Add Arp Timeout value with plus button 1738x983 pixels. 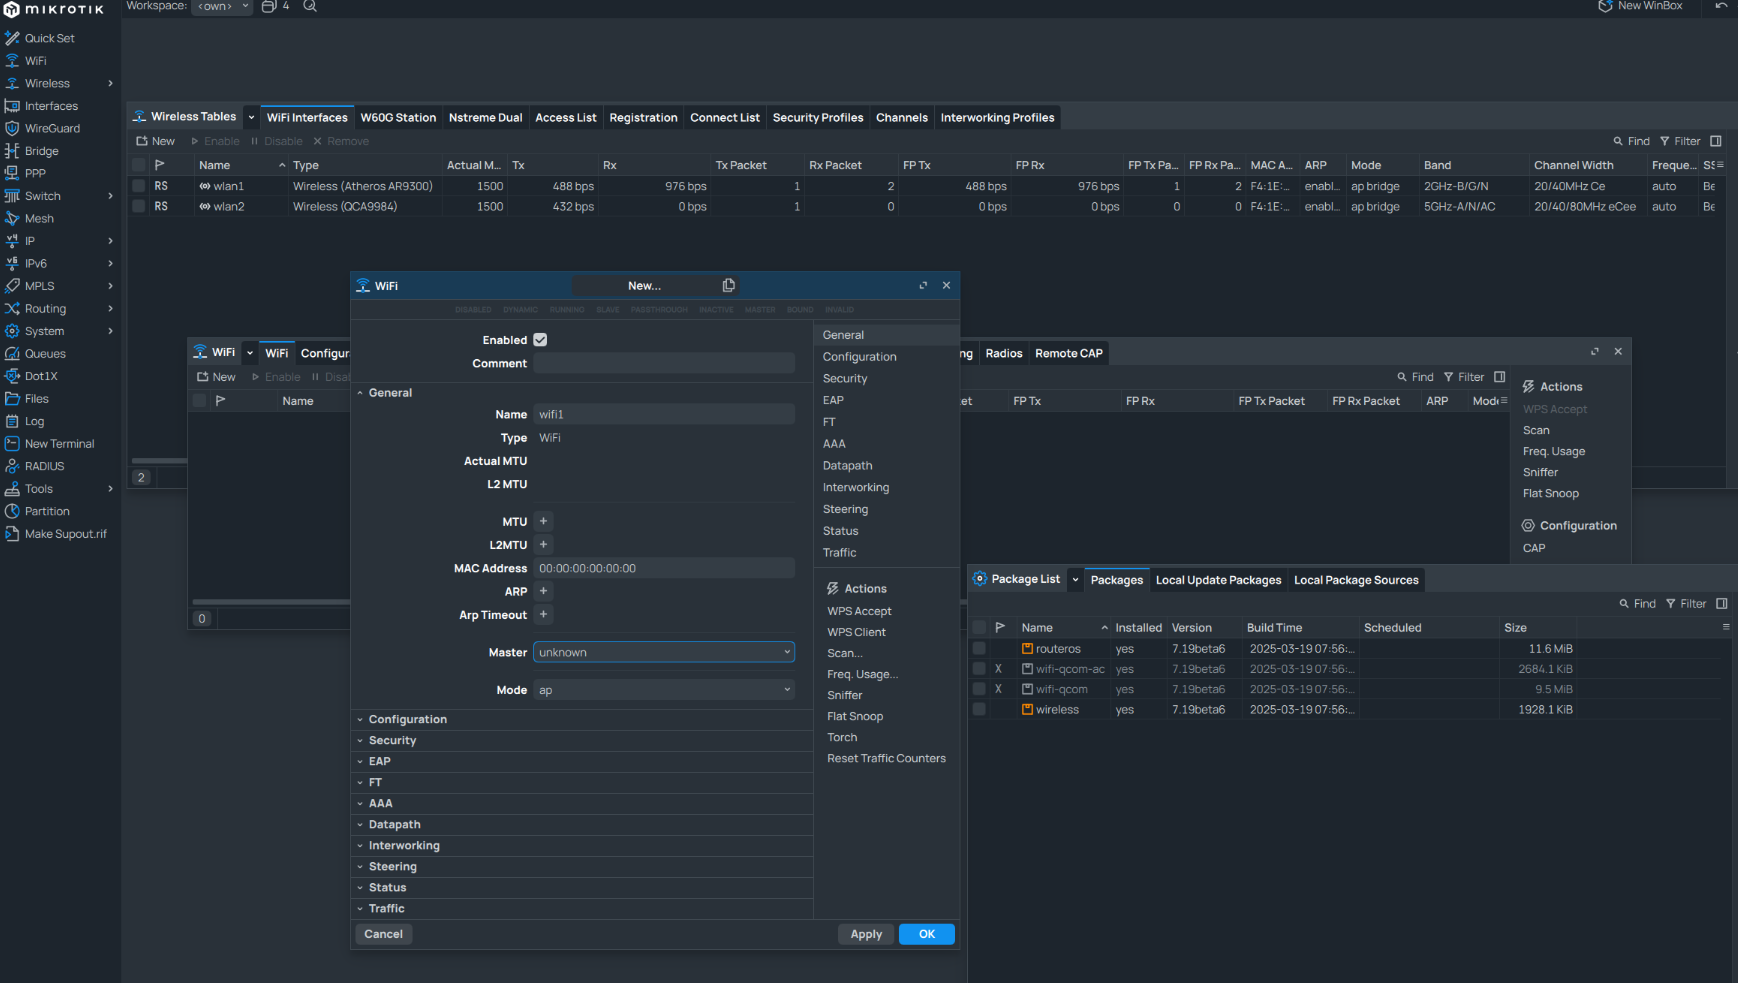543,614
